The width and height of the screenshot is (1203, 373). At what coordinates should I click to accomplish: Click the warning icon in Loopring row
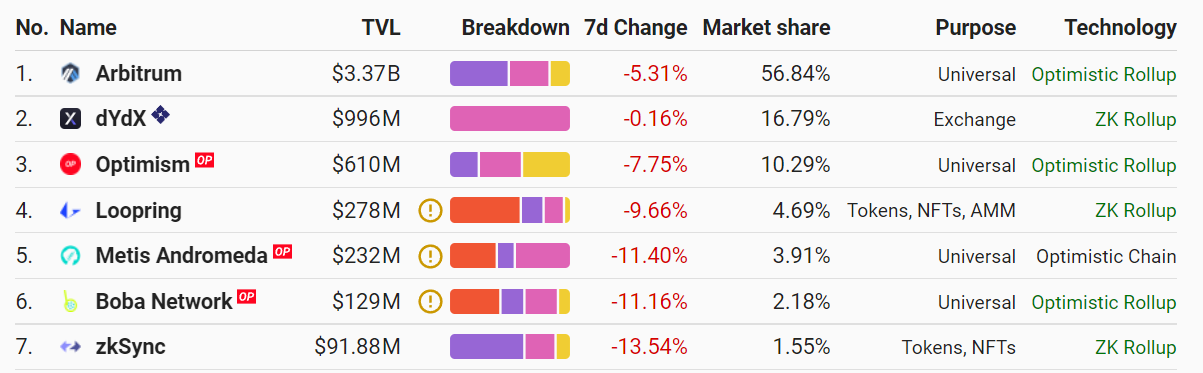[430, 210]
